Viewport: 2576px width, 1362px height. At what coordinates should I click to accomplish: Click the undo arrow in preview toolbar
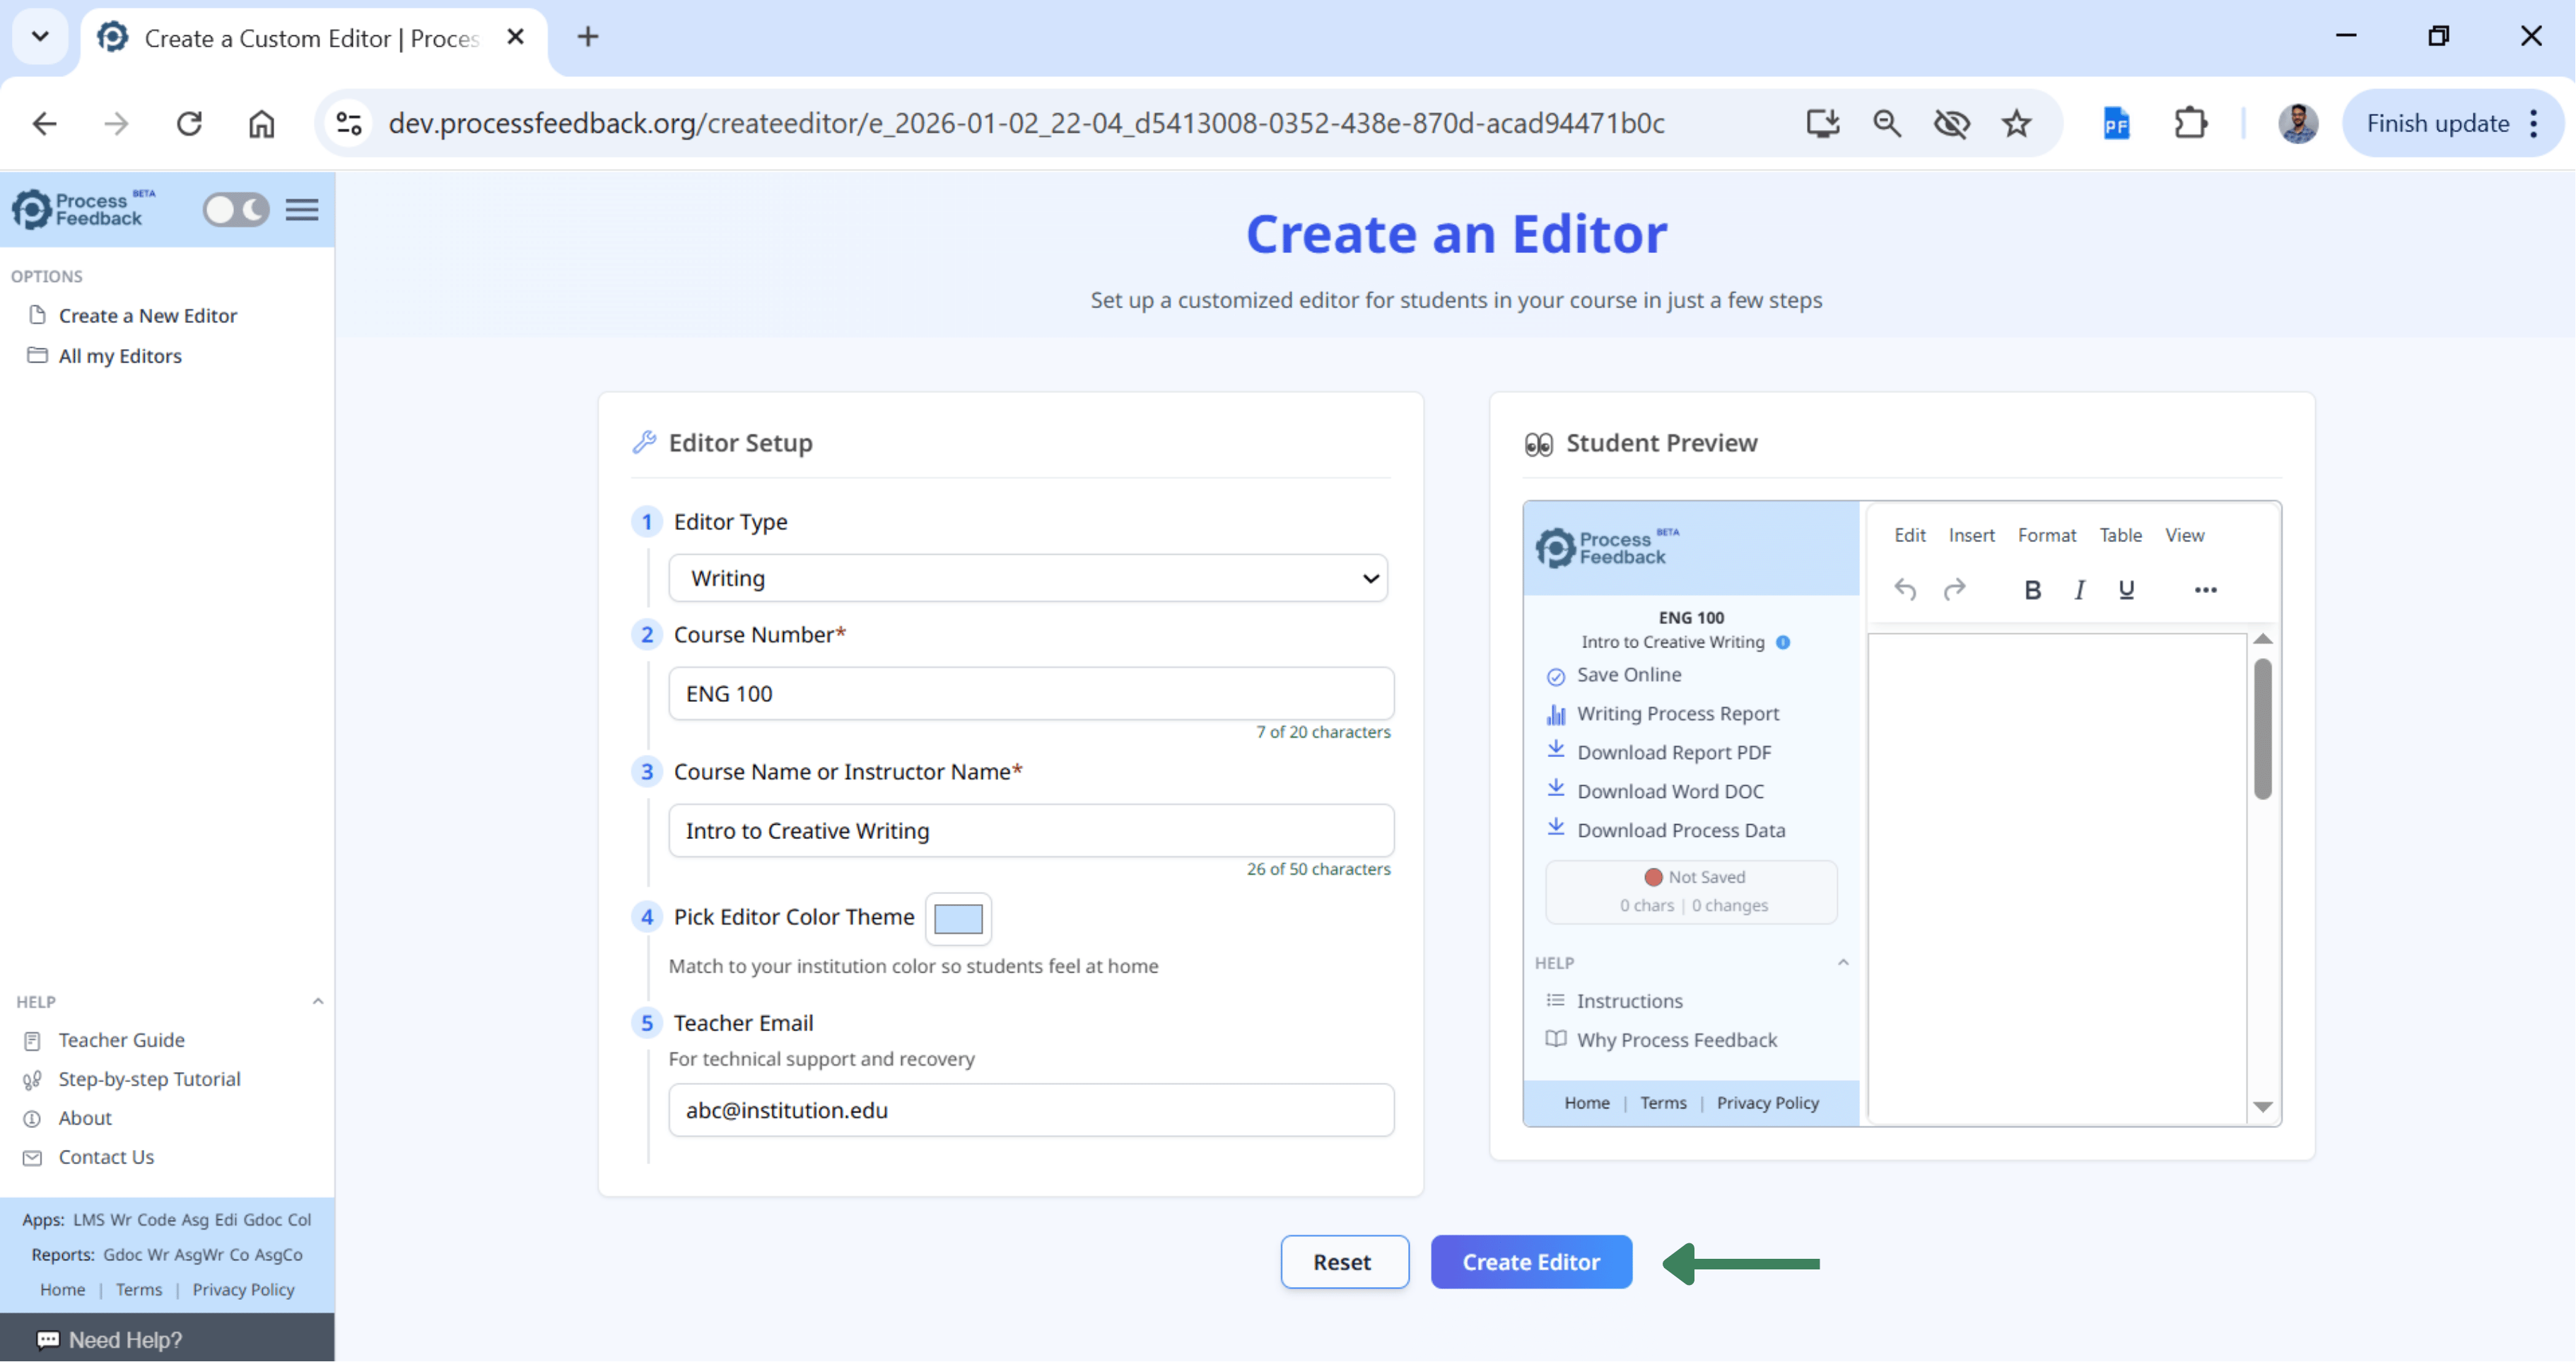point(1905,590)
